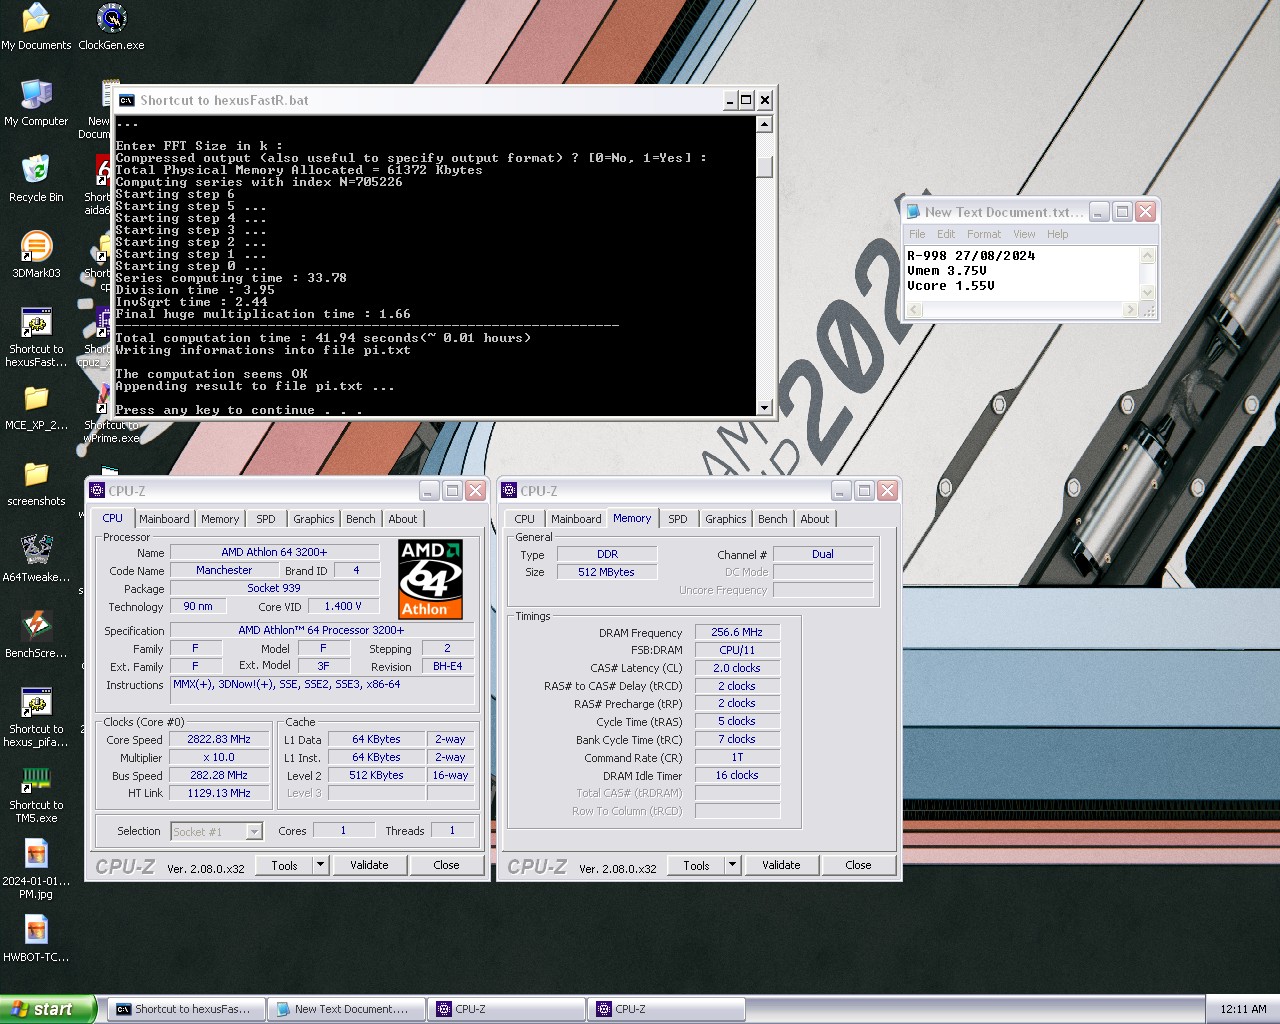Click Validate button in left CPU-Z
Image resolution: width=1280 pixels, height=1024 pixels.
[369, 865]
